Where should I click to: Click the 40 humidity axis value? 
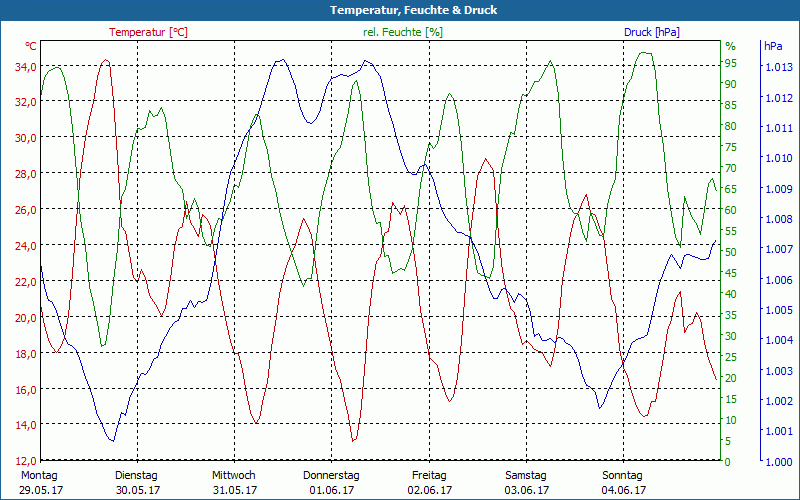[731, 294]
